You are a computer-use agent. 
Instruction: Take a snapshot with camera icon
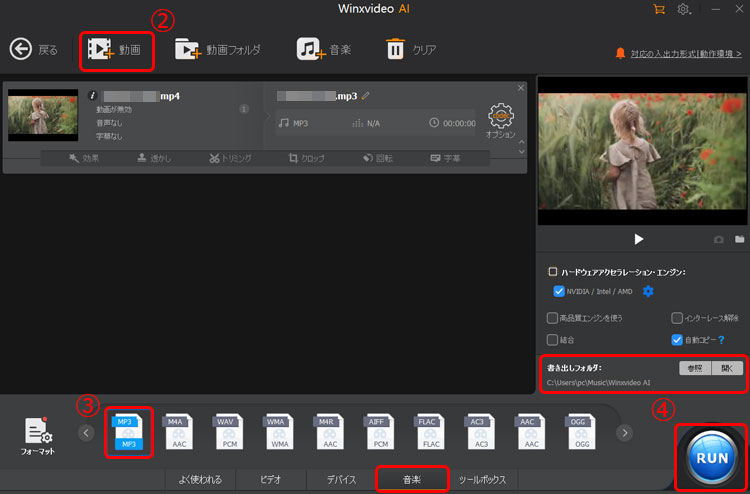pyautogui.click(x=718, y=240)
